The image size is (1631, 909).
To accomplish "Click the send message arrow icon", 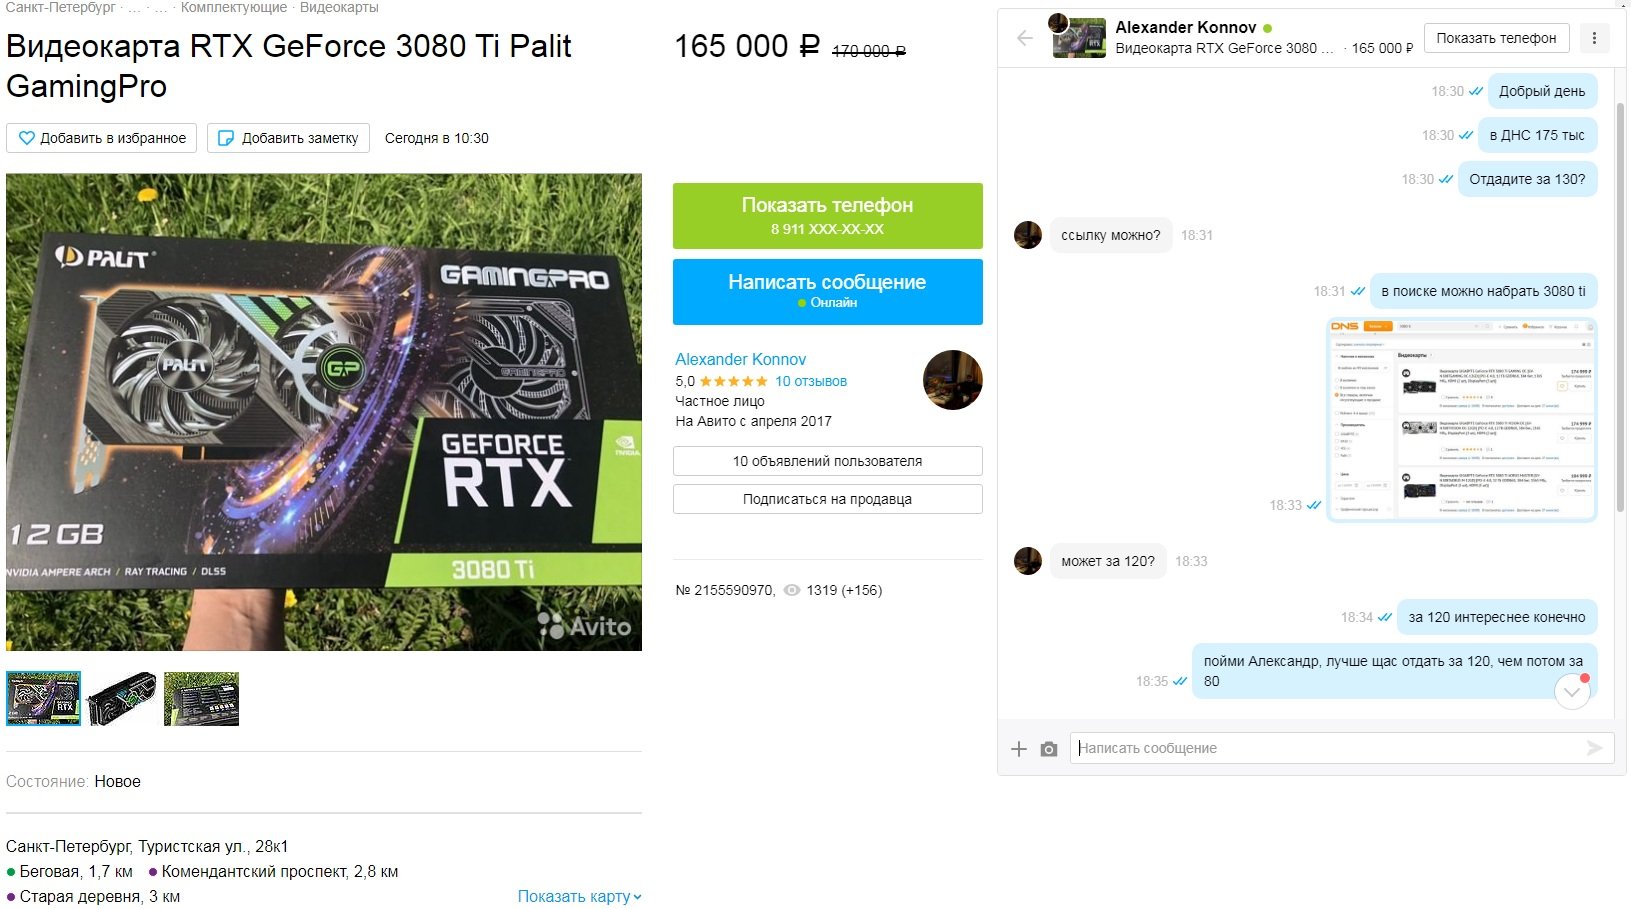I will click(x=1594, y=748).
